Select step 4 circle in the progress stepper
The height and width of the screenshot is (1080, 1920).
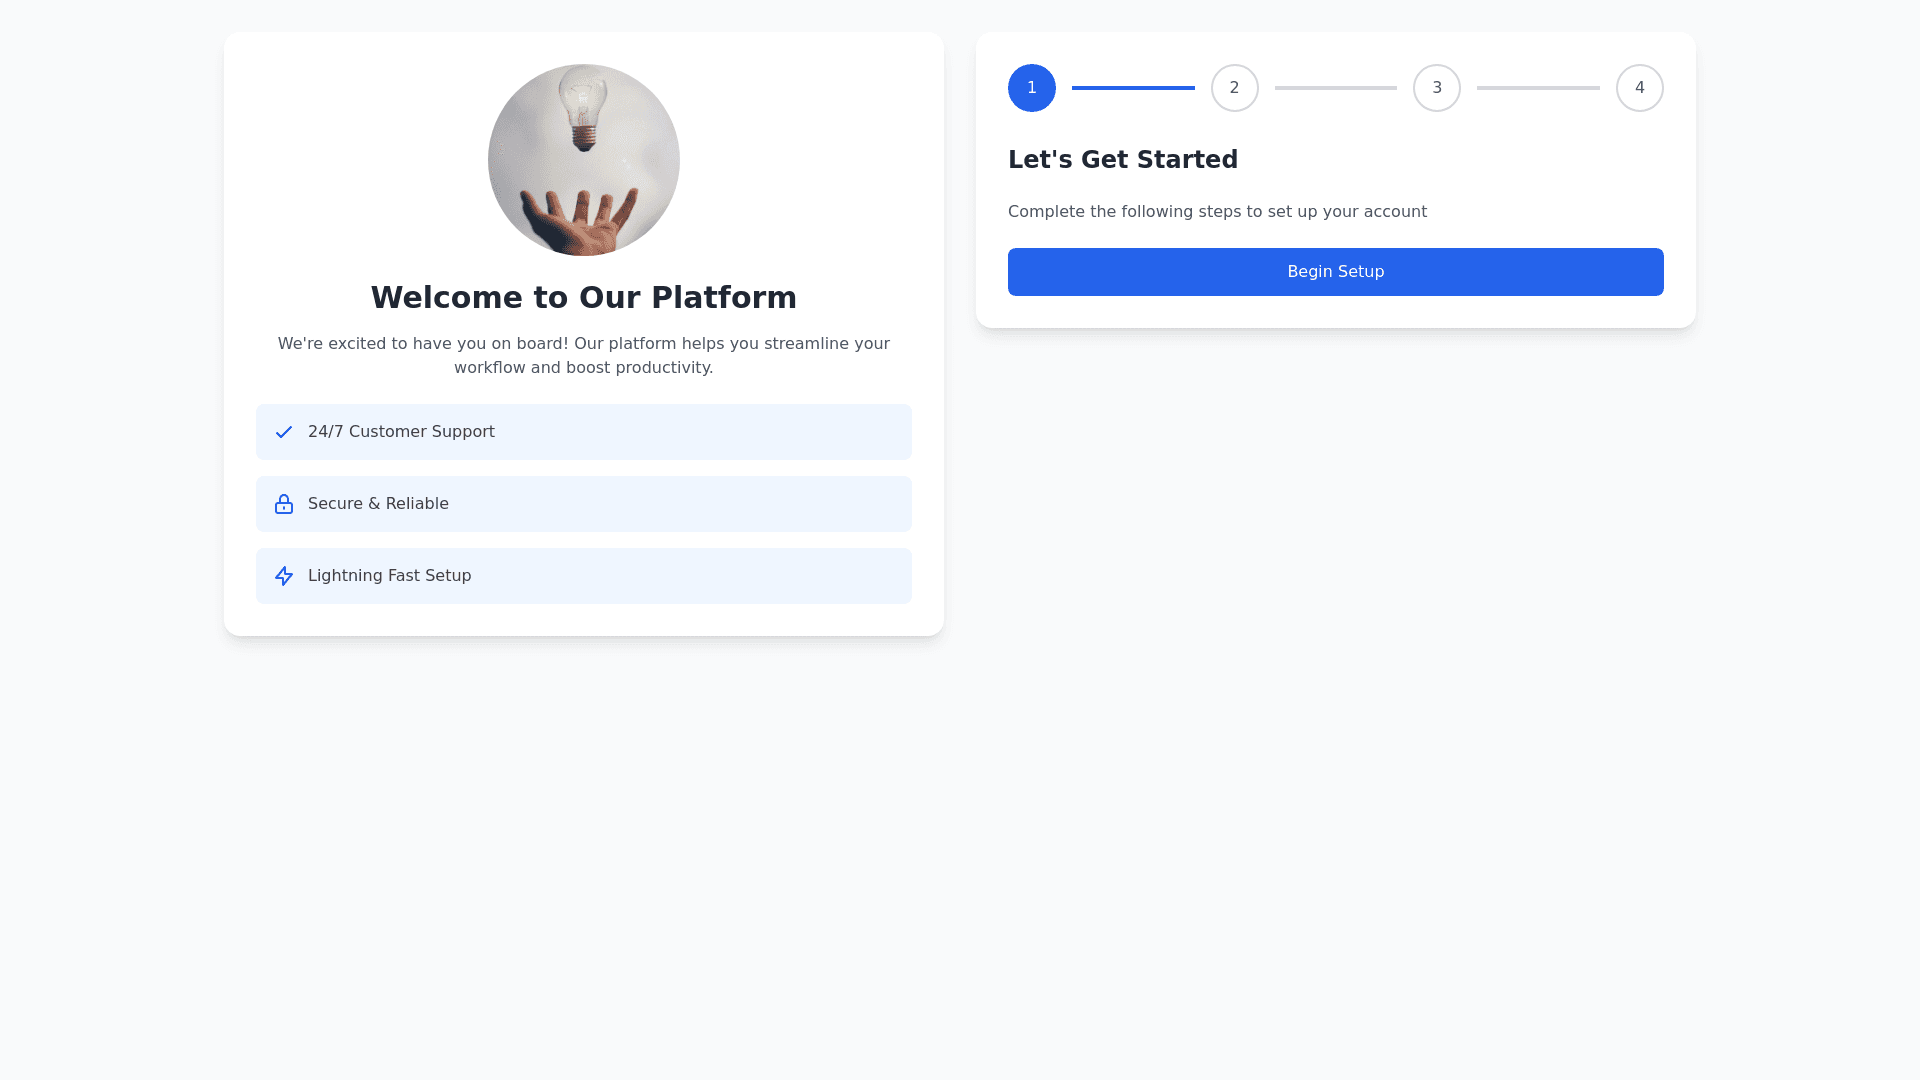click(1640, 88)
